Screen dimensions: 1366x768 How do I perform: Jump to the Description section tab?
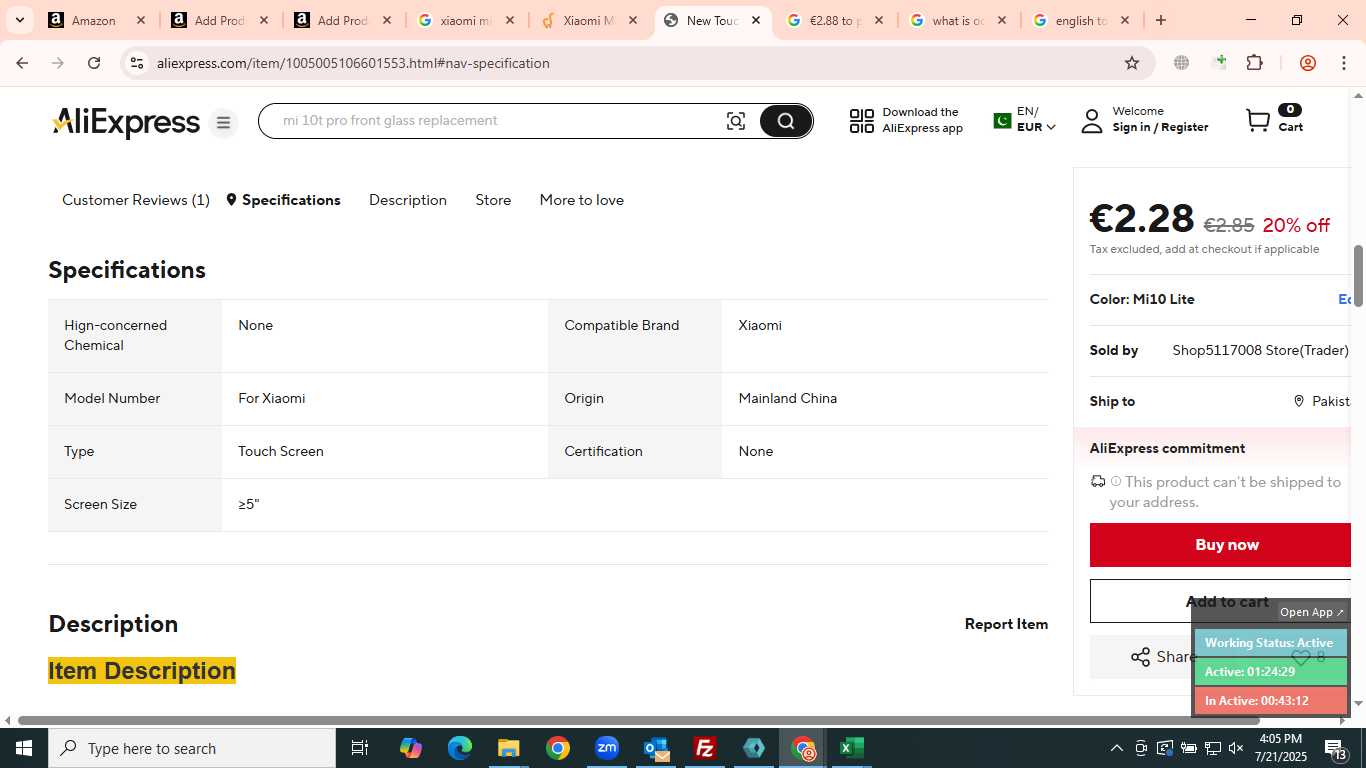(408, 200)
